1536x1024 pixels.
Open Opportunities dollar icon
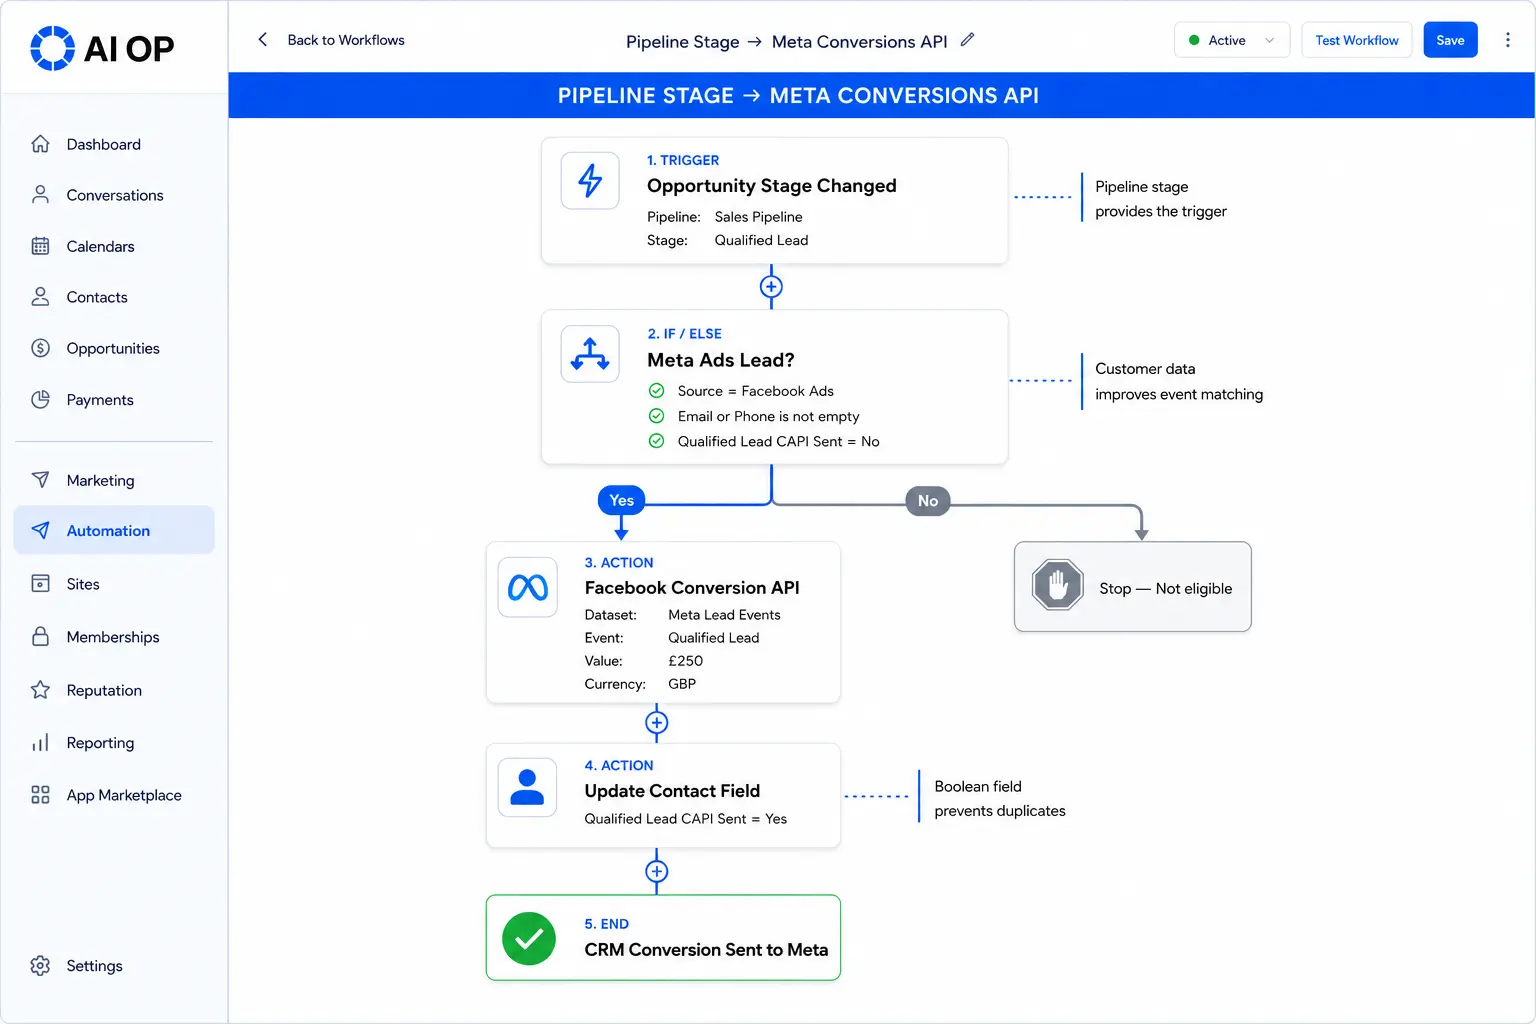40,348
